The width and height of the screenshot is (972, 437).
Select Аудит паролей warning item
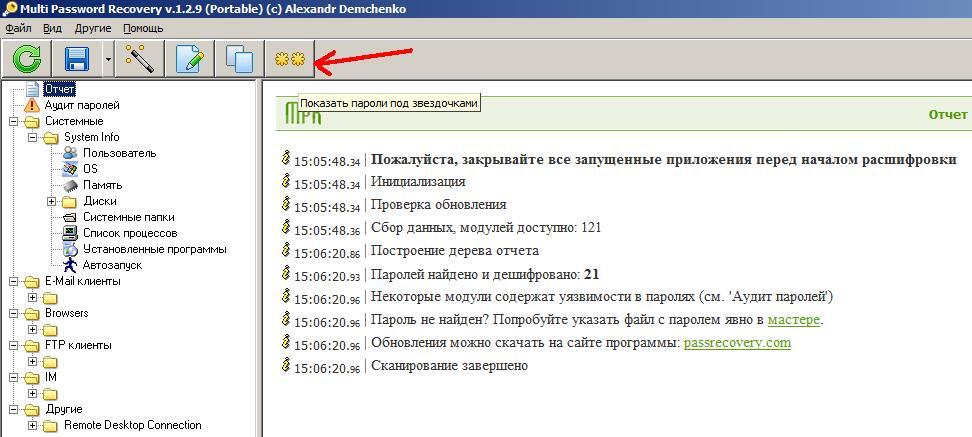click(81, 105)
